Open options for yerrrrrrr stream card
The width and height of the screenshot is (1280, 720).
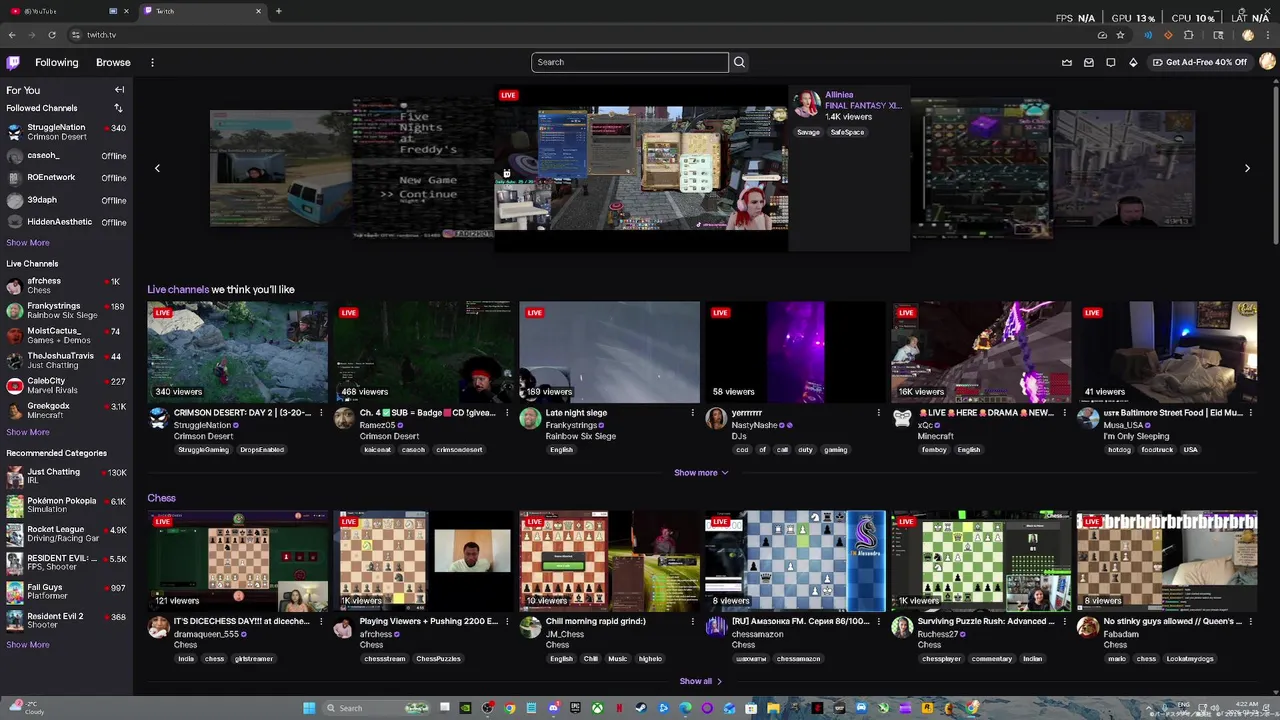pos(879,413)
